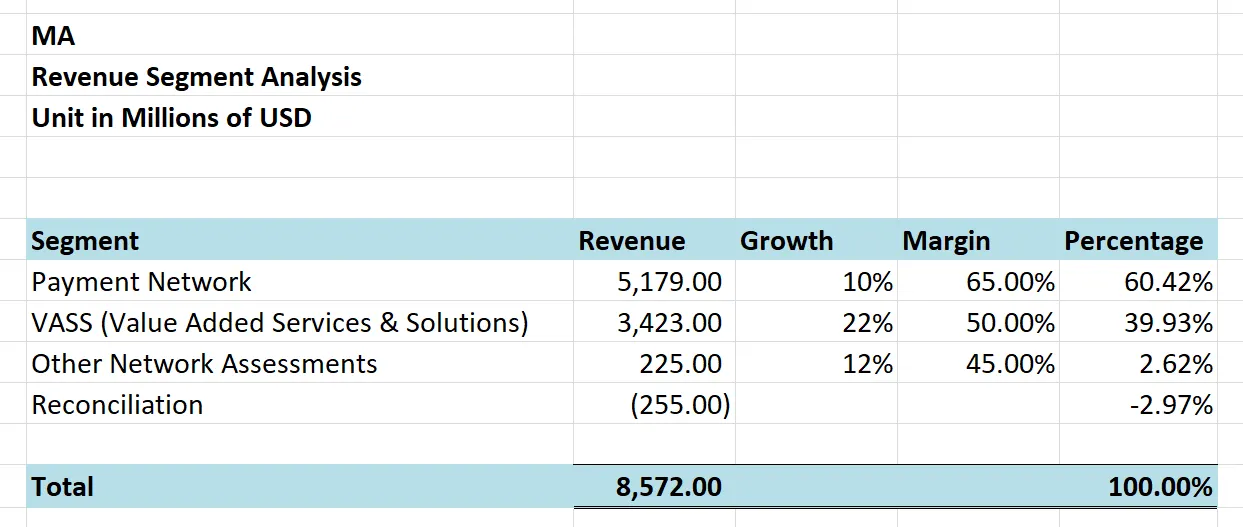Click the VASS growth cell showing 22%
Viewport: 1243px width, 527px height.
click(867, 323)
